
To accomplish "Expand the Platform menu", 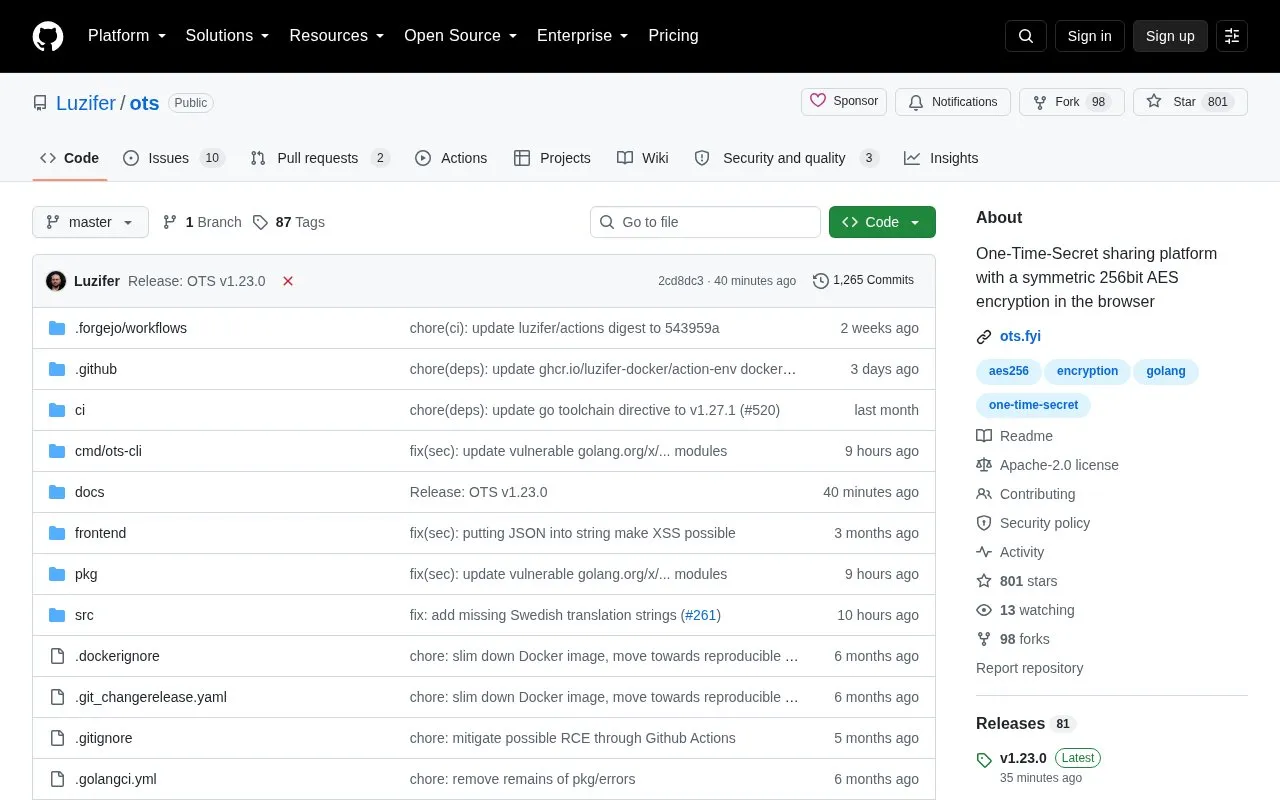I will tap(127, 36).
